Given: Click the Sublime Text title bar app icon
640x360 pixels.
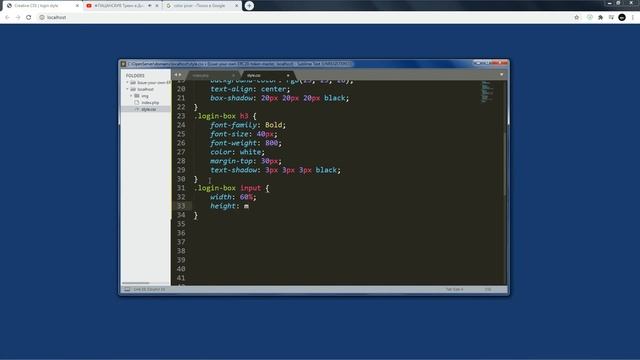Looking at the screenshot, I should coord(123,64).
